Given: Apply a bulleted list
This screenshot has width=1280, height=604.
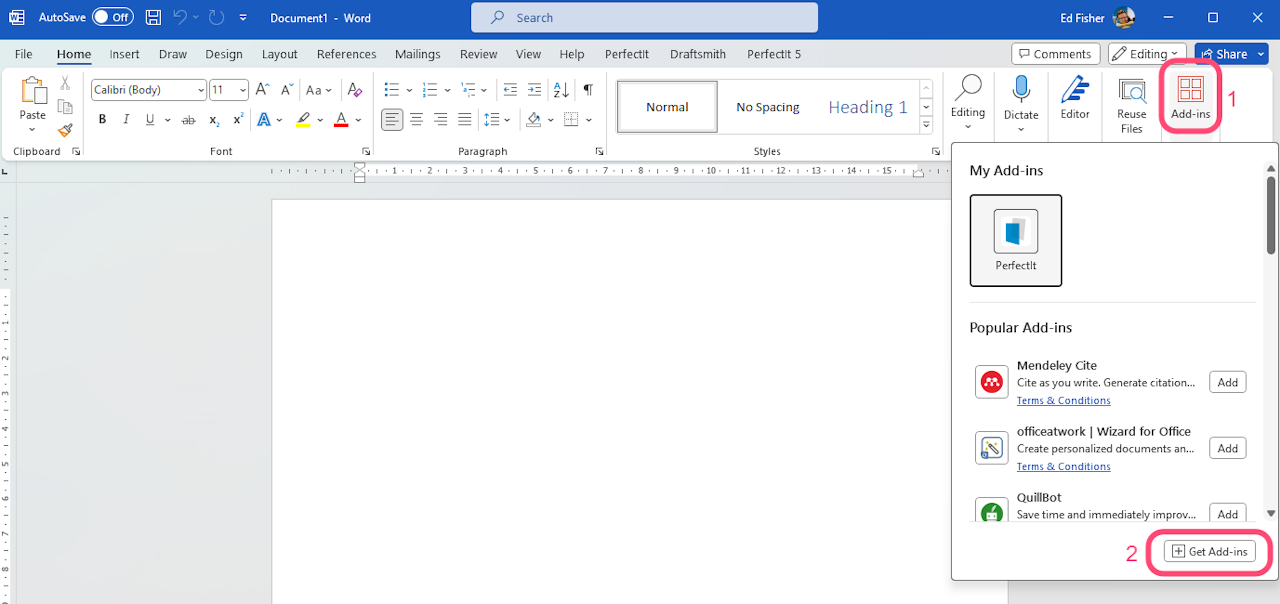Looking at the screenshot, I should click(391, 90).
